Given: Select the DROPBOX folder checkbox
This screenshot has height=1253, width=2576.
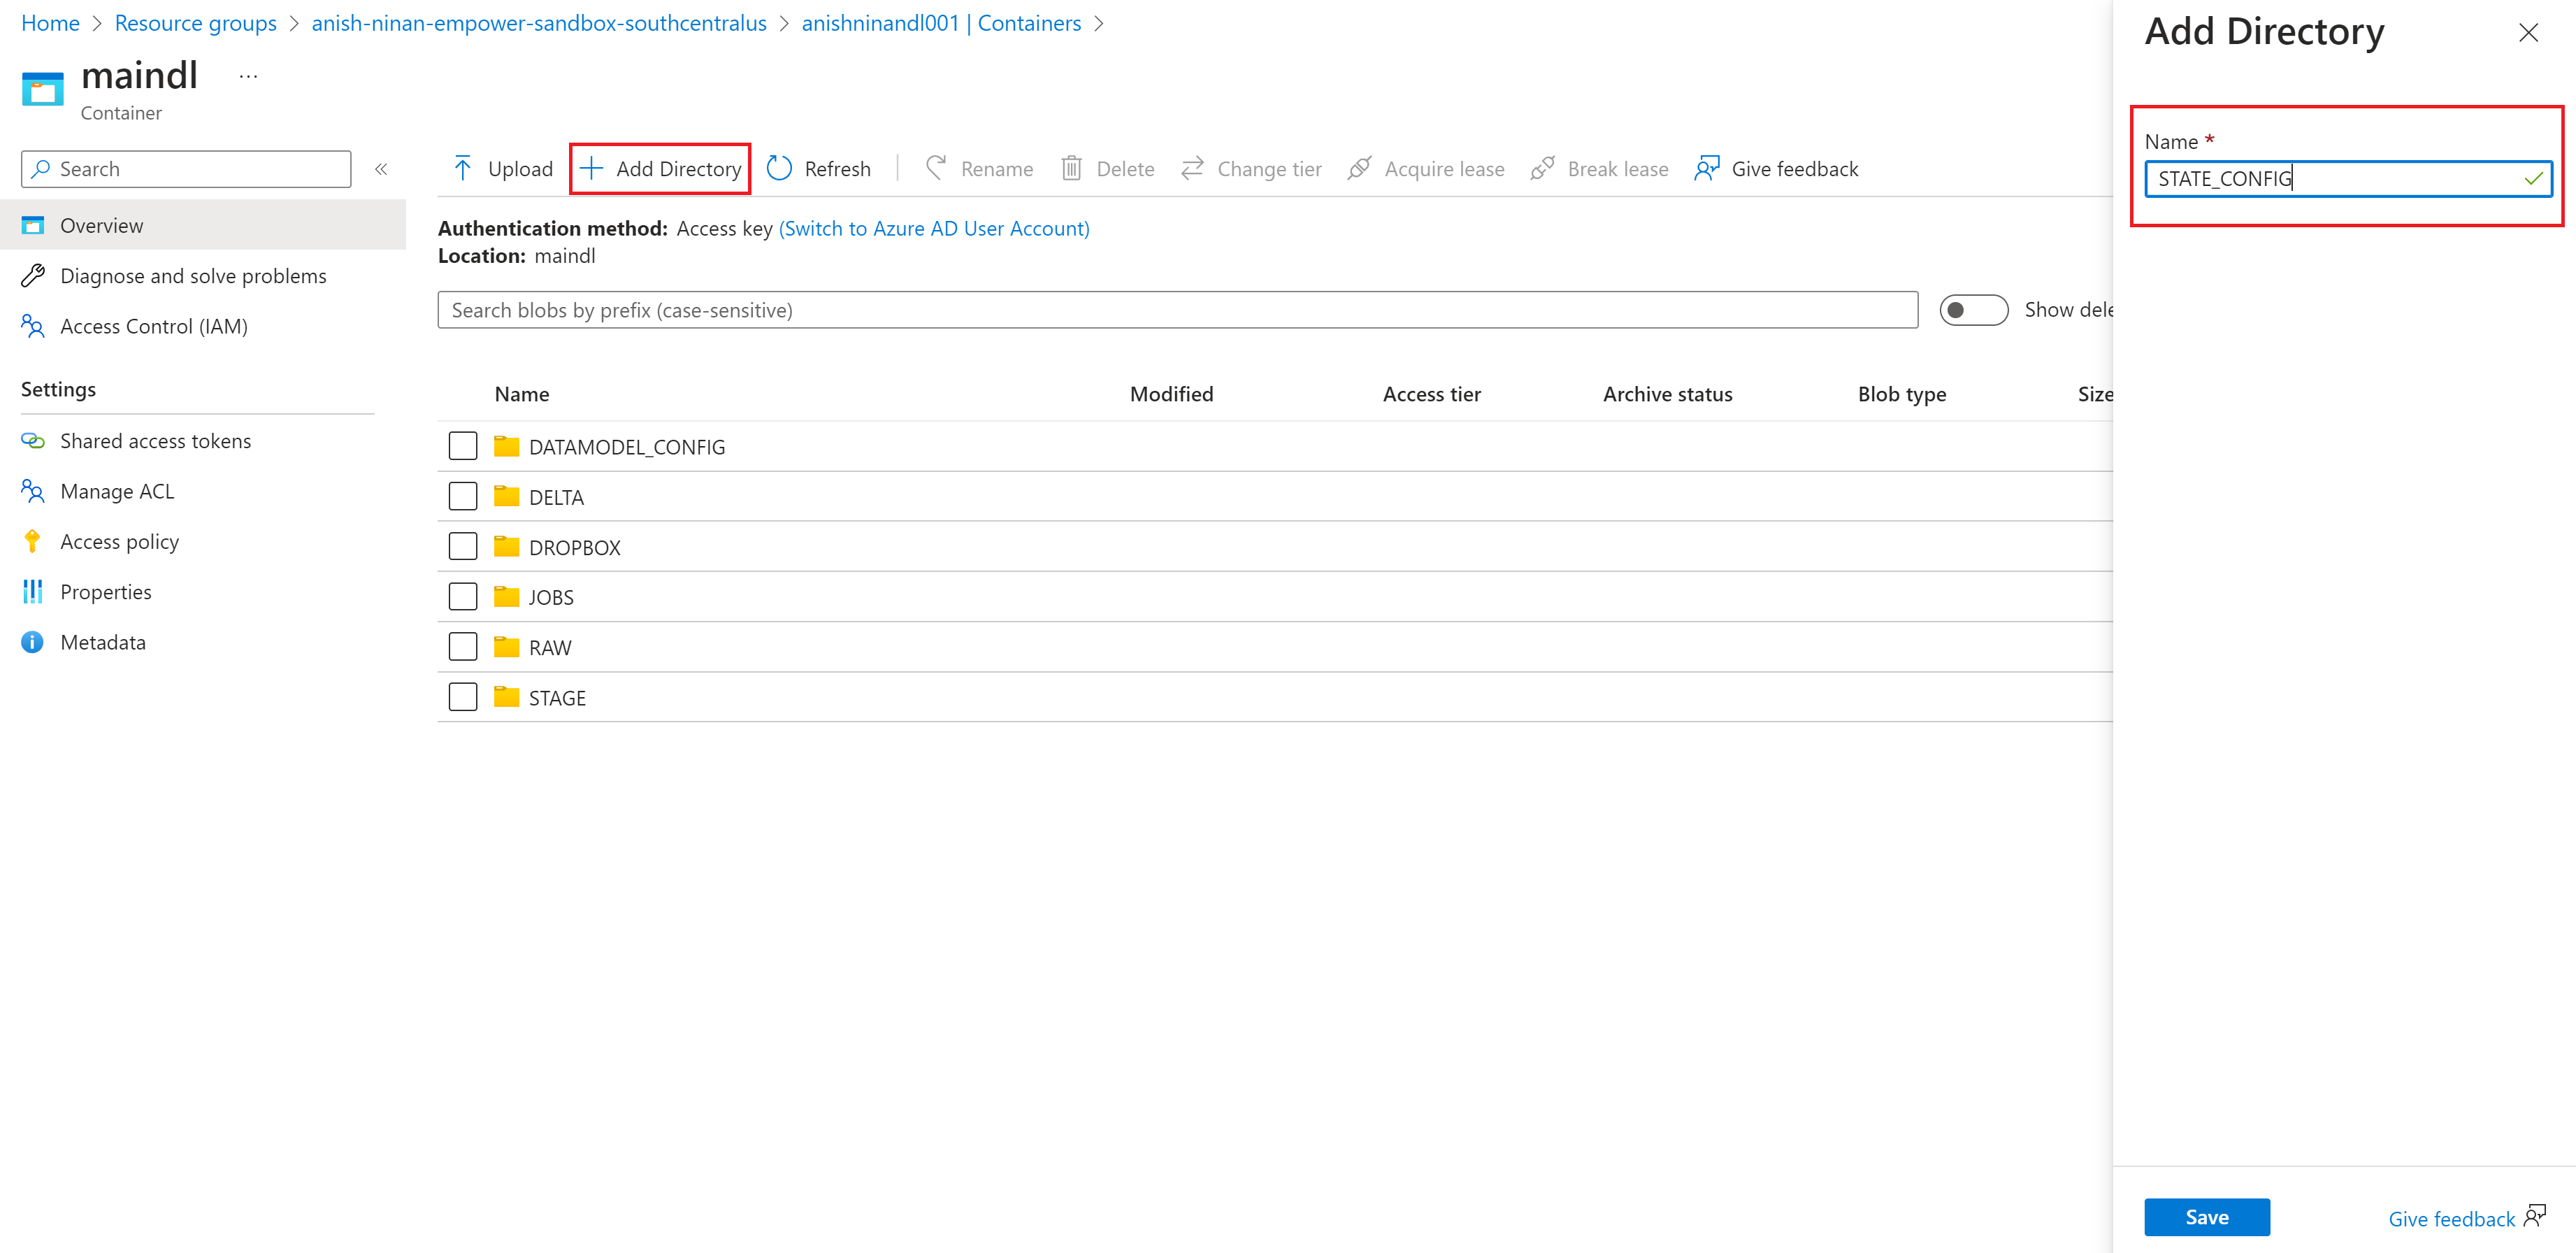Looking at the screenshot, I should (x=463, y=546).
